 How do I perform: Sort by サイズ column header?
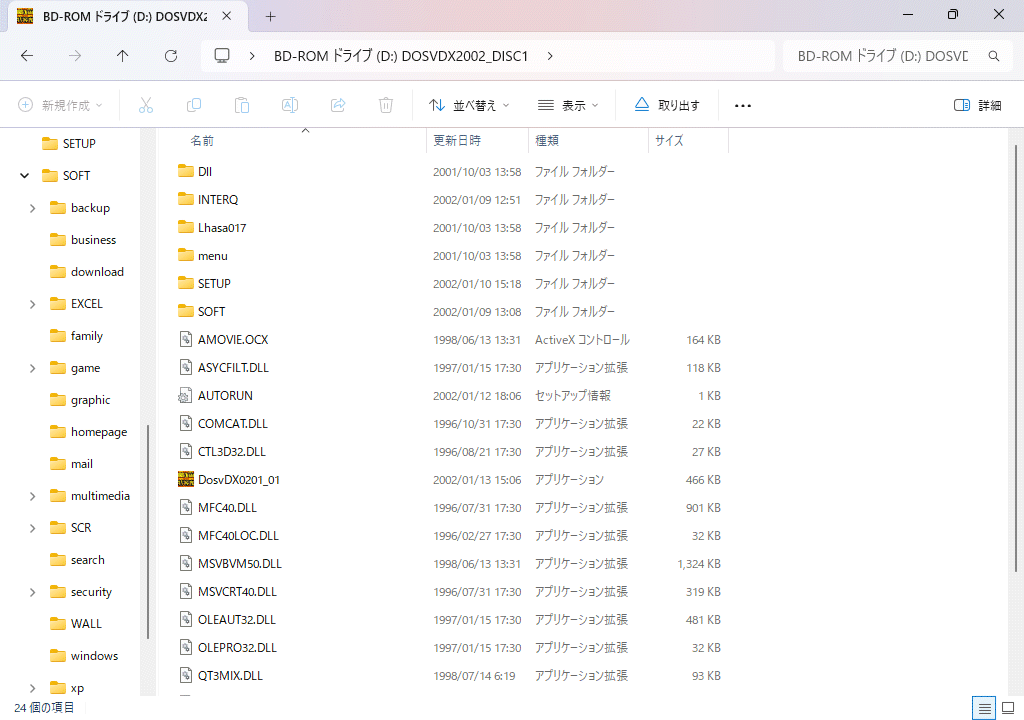point(669,140)
